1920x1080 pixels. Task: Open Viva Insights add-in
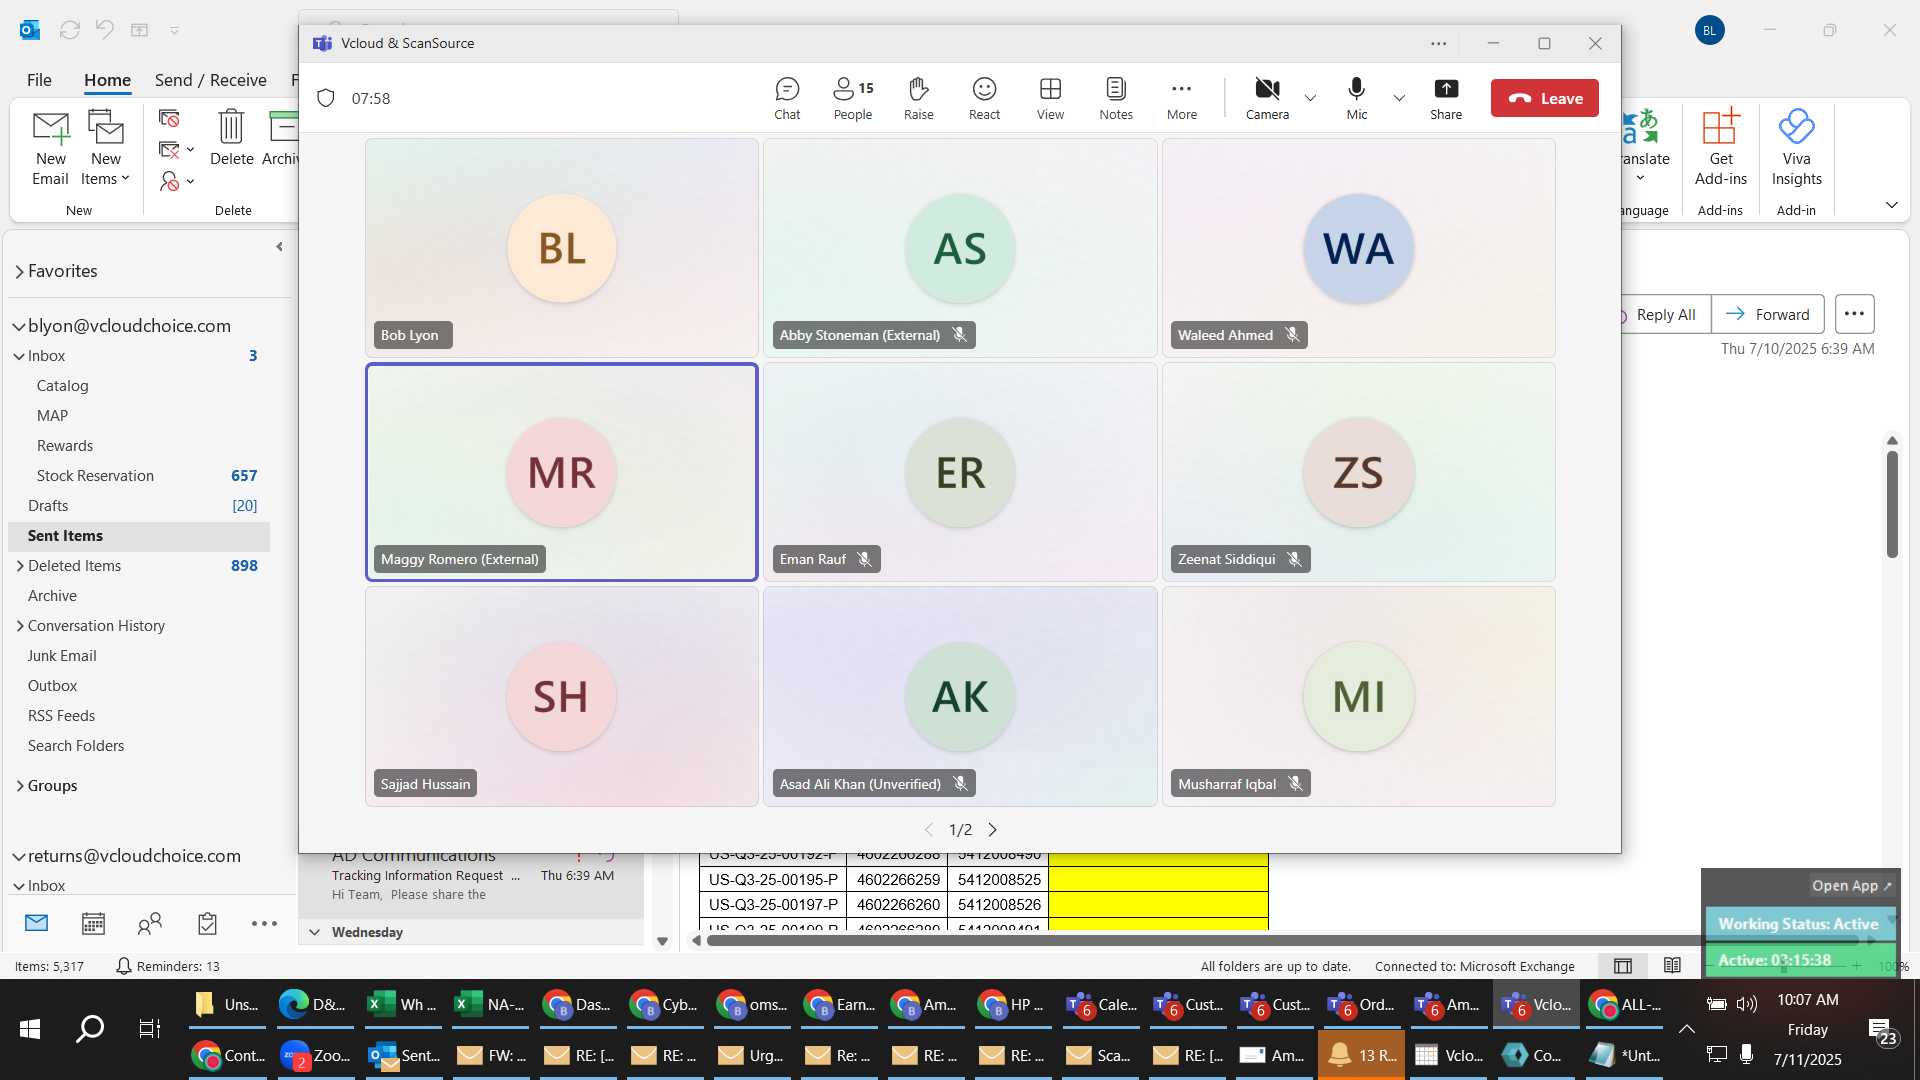(x=1796, y=148)
